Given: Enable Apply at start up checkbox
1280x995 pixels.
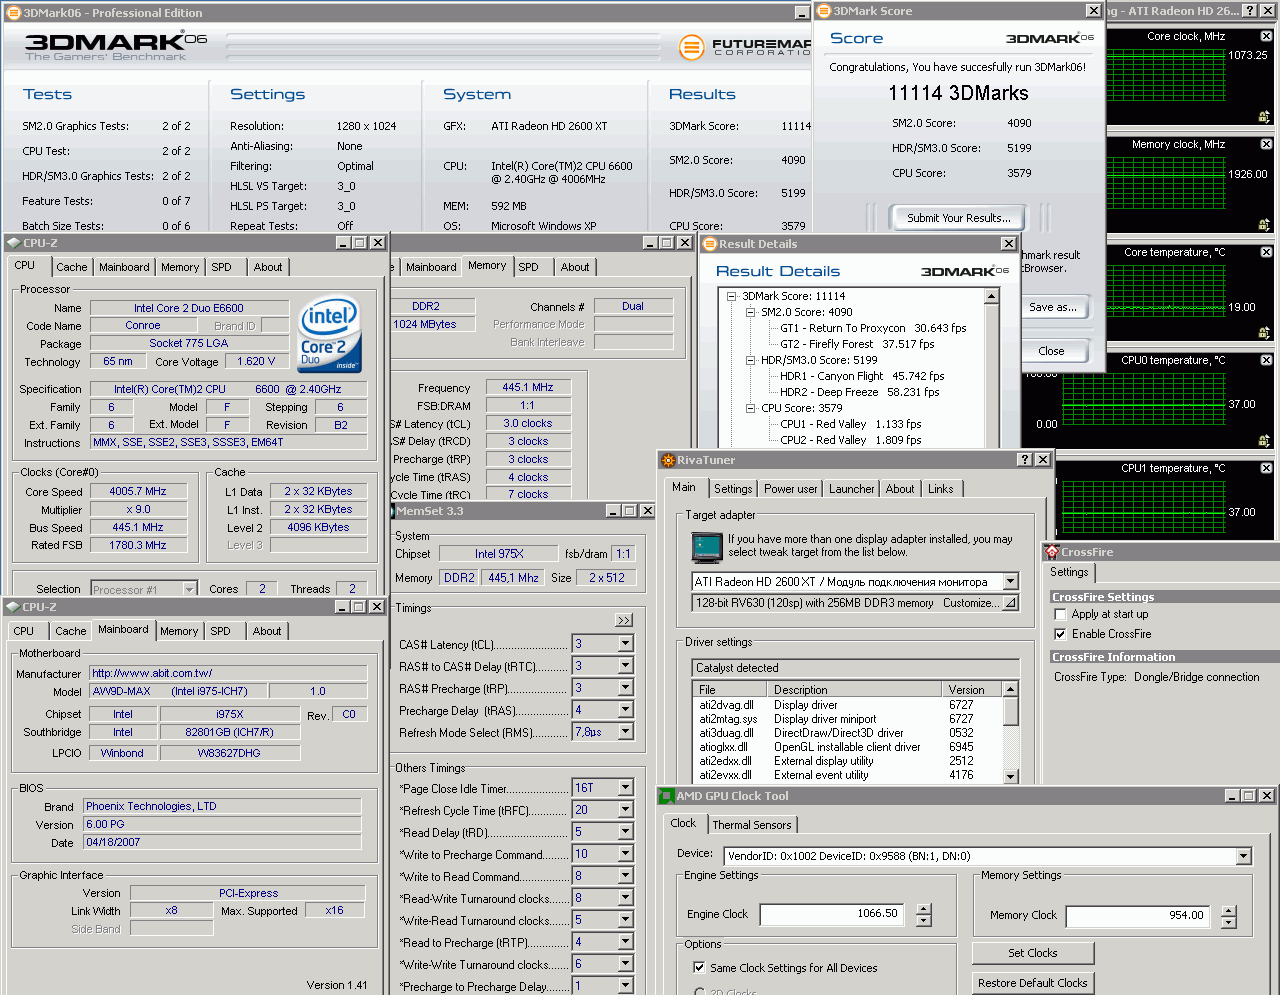Looking at the screenshot, I should 1060,614.
